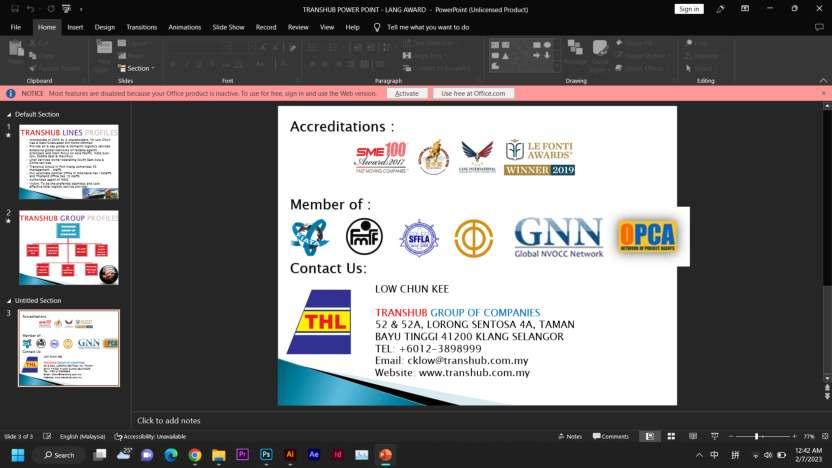The width and height of the screenshot is (832, 468).
Task: Click the Save icon in quick access toolbar
Action: click(15, 9)
